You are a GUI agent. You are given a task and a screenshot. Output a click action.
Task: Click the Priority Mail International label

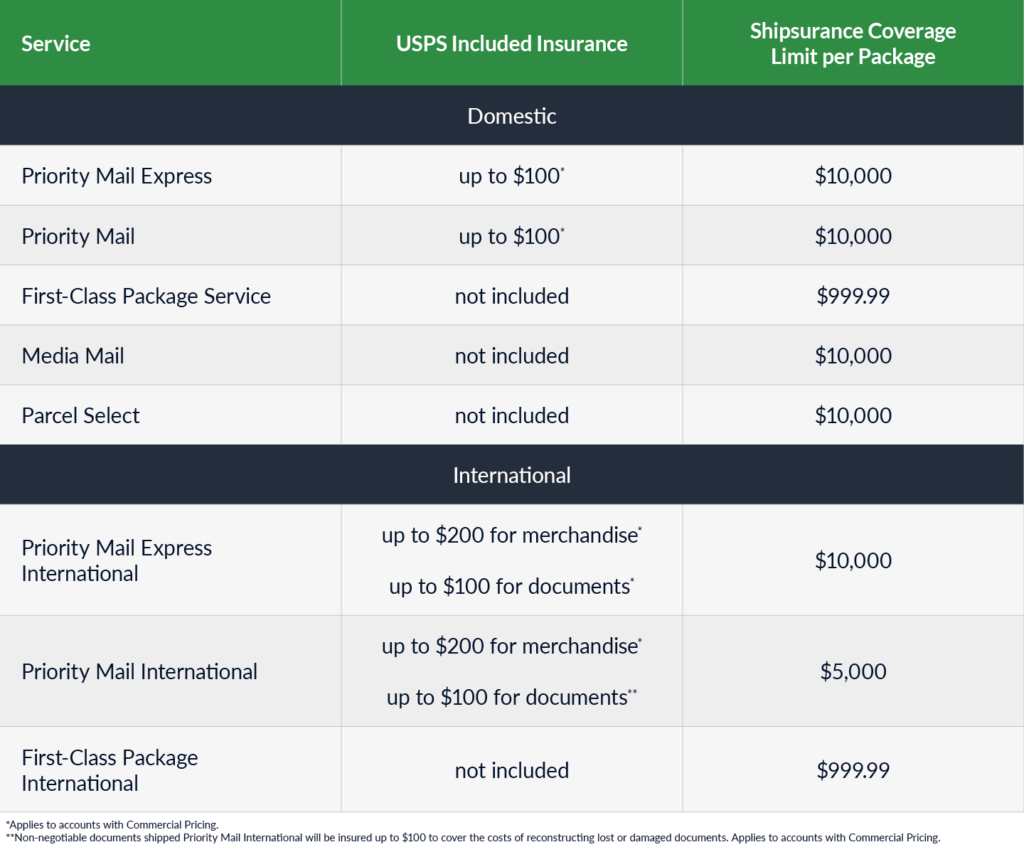tap(140, 672)
